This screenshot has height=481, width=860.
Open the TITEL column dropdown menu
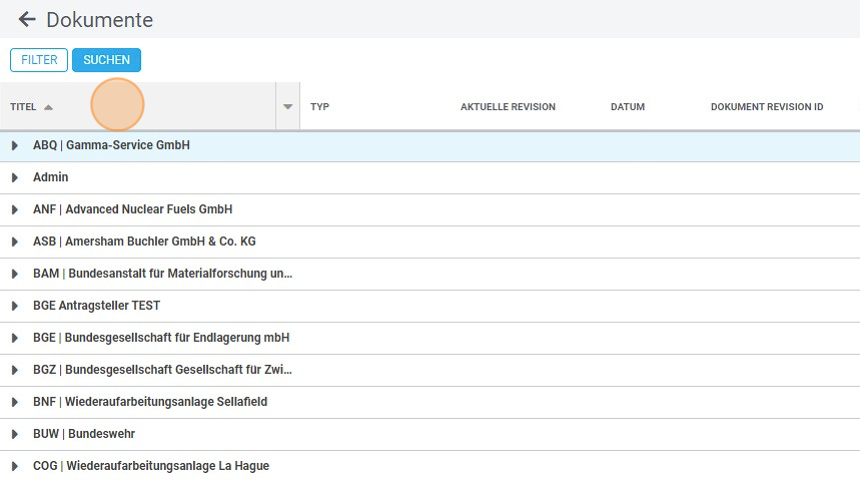pos(287,106)
